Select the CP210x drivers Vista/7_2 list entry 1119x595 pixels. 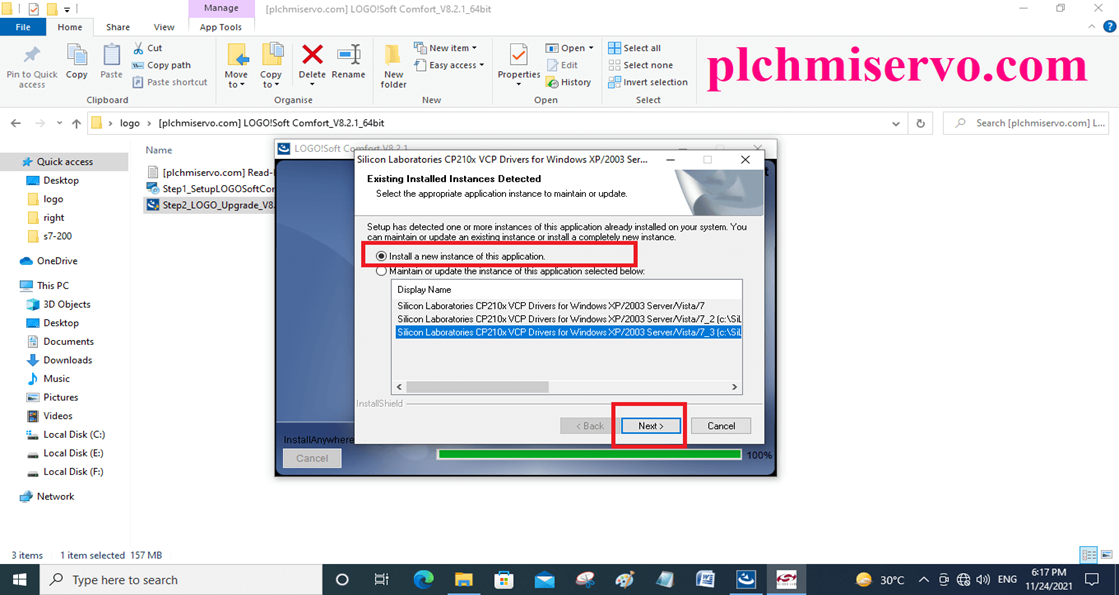[569, 319]
